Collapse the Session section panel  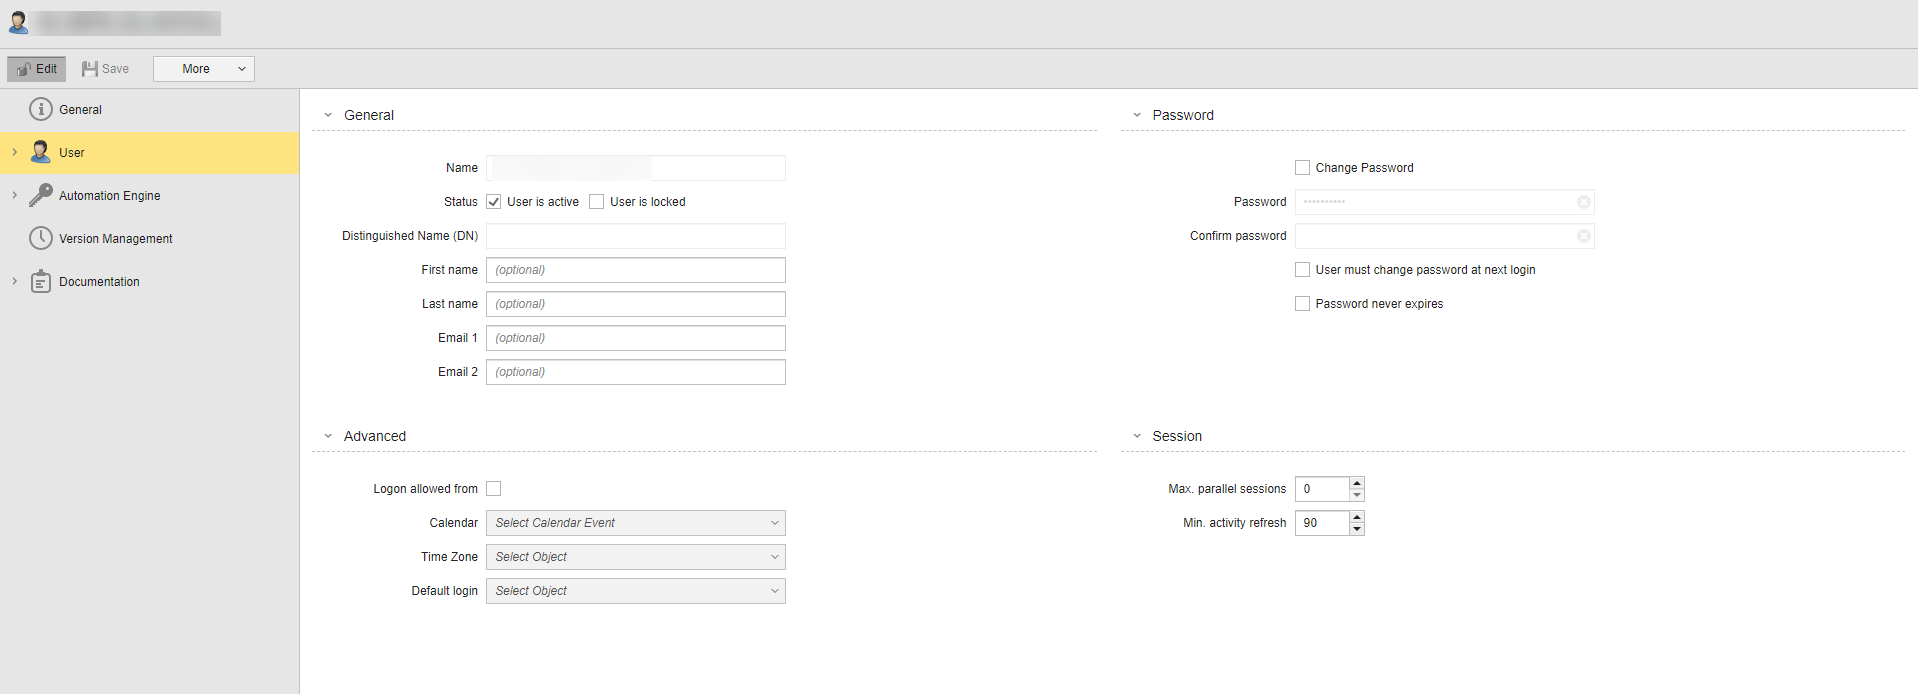tap(1137, 436)
